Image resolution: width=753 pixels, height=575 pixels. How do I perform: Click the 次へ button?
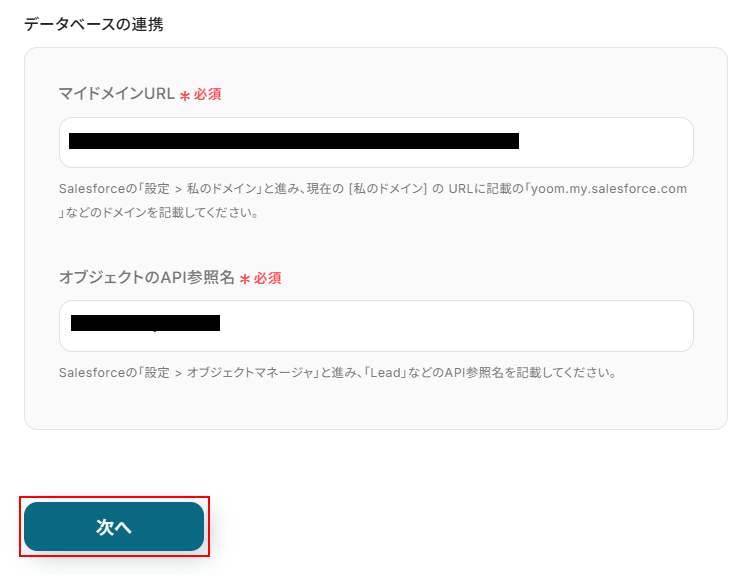[114, 527]
